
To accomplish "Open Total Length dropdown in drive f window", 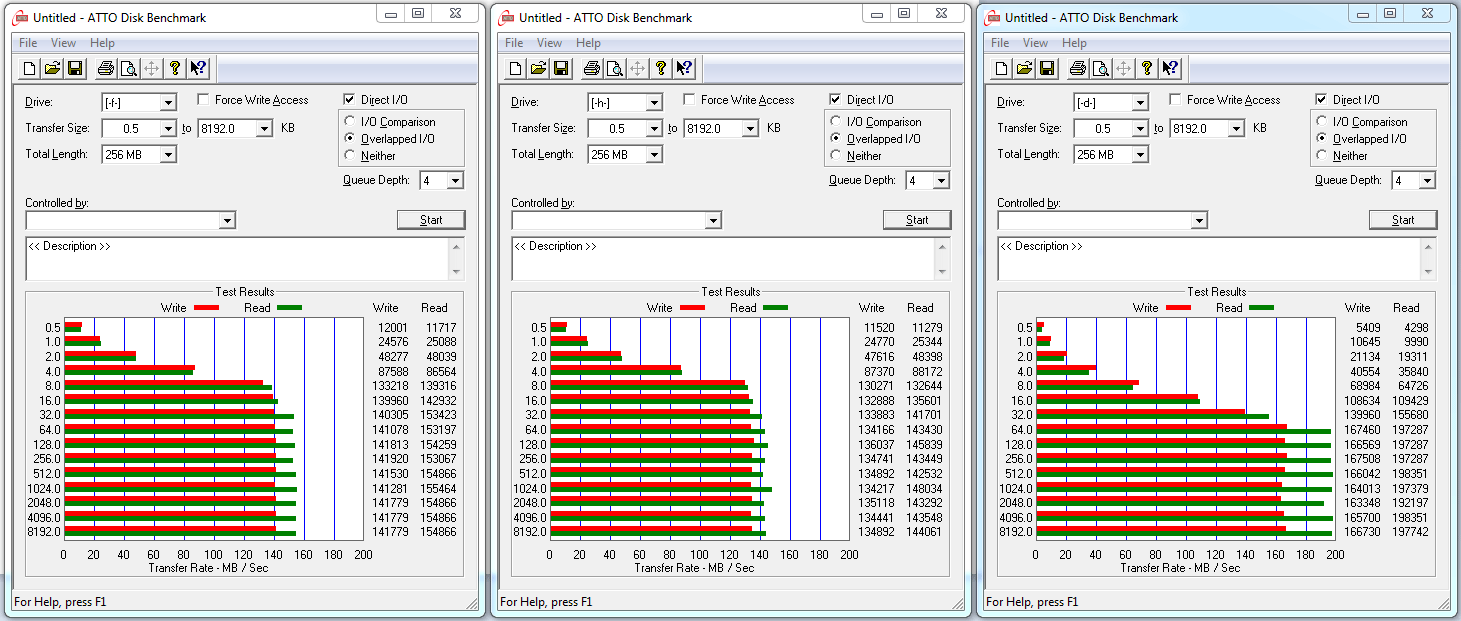I will pos(168,154).
